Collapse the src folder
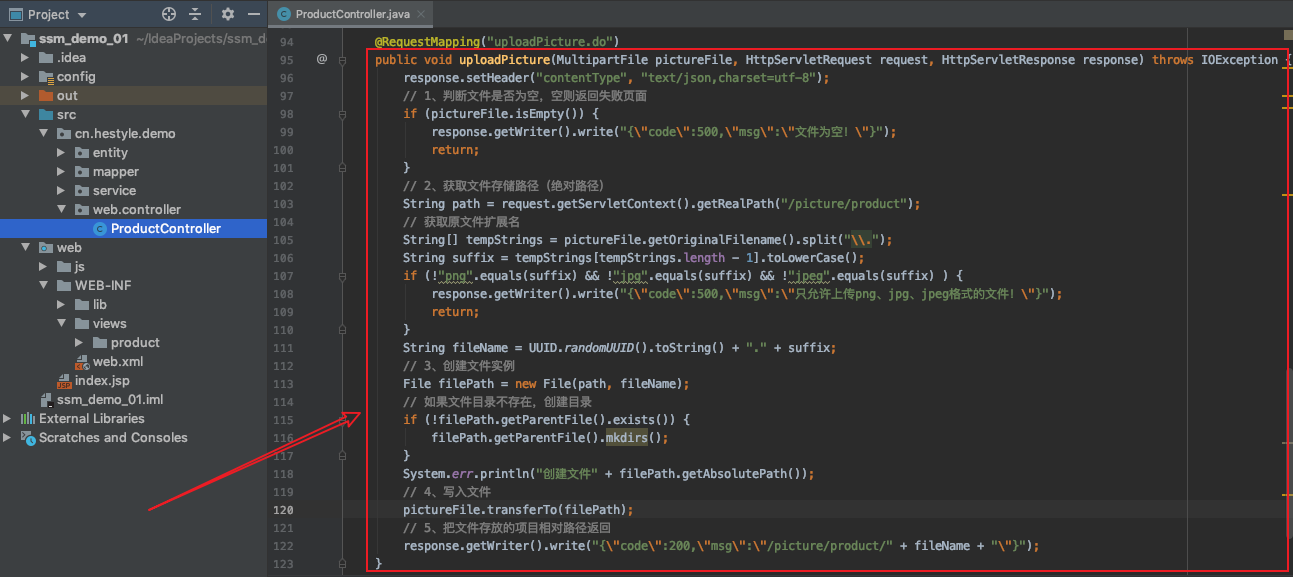Screen dimensions: 1293x577 coord(27,114)
